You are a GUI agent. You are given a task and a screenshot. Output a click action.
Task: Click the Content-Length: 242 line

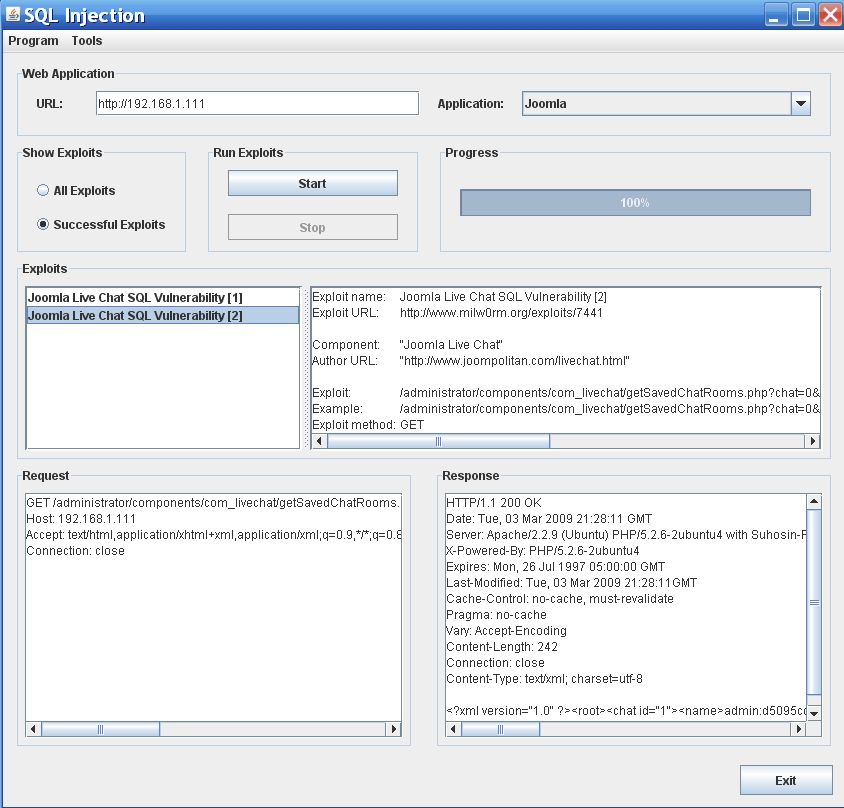(502, 647)
